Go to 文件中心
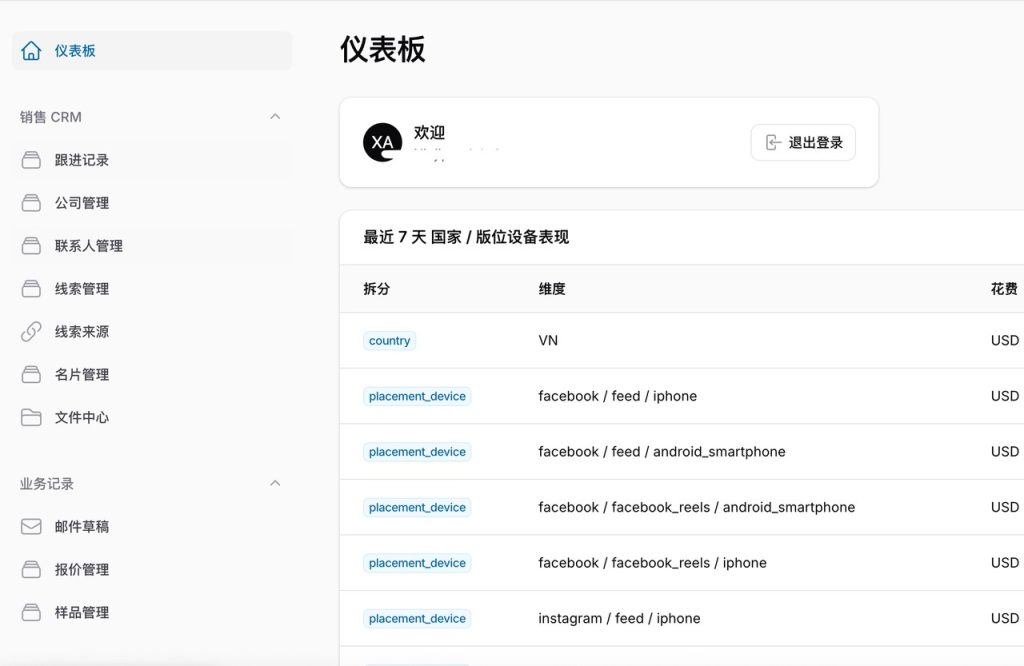This screenshot has height=666, width=1024. [152, 417]
